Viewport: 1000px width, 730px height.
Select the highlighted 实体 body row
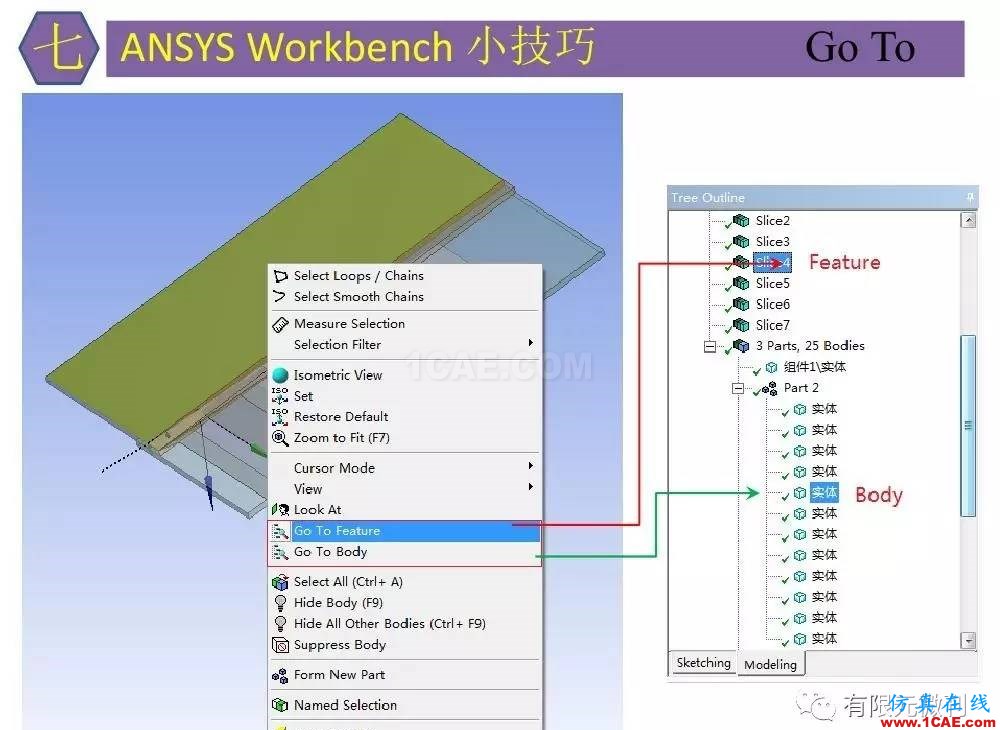(x=824, y=493)
